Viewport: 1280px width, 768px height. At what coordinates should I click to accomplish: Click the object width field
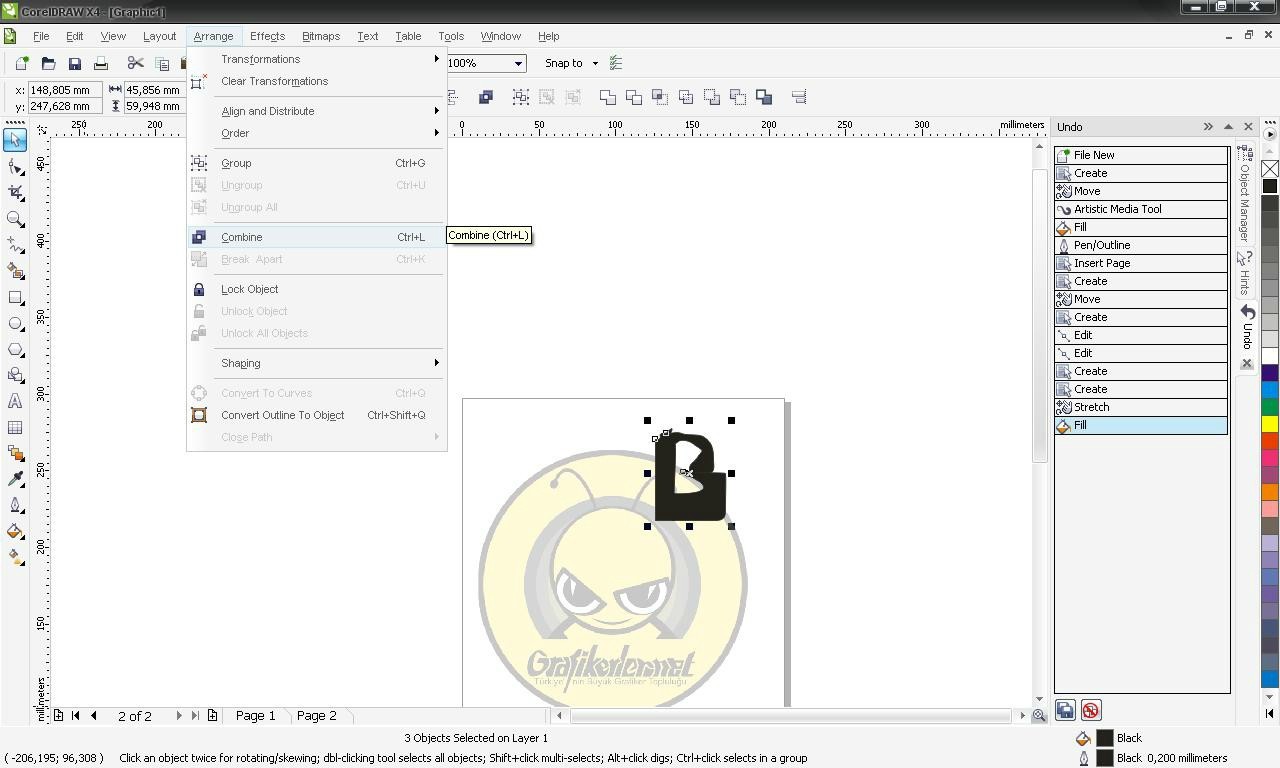point(153,89)
